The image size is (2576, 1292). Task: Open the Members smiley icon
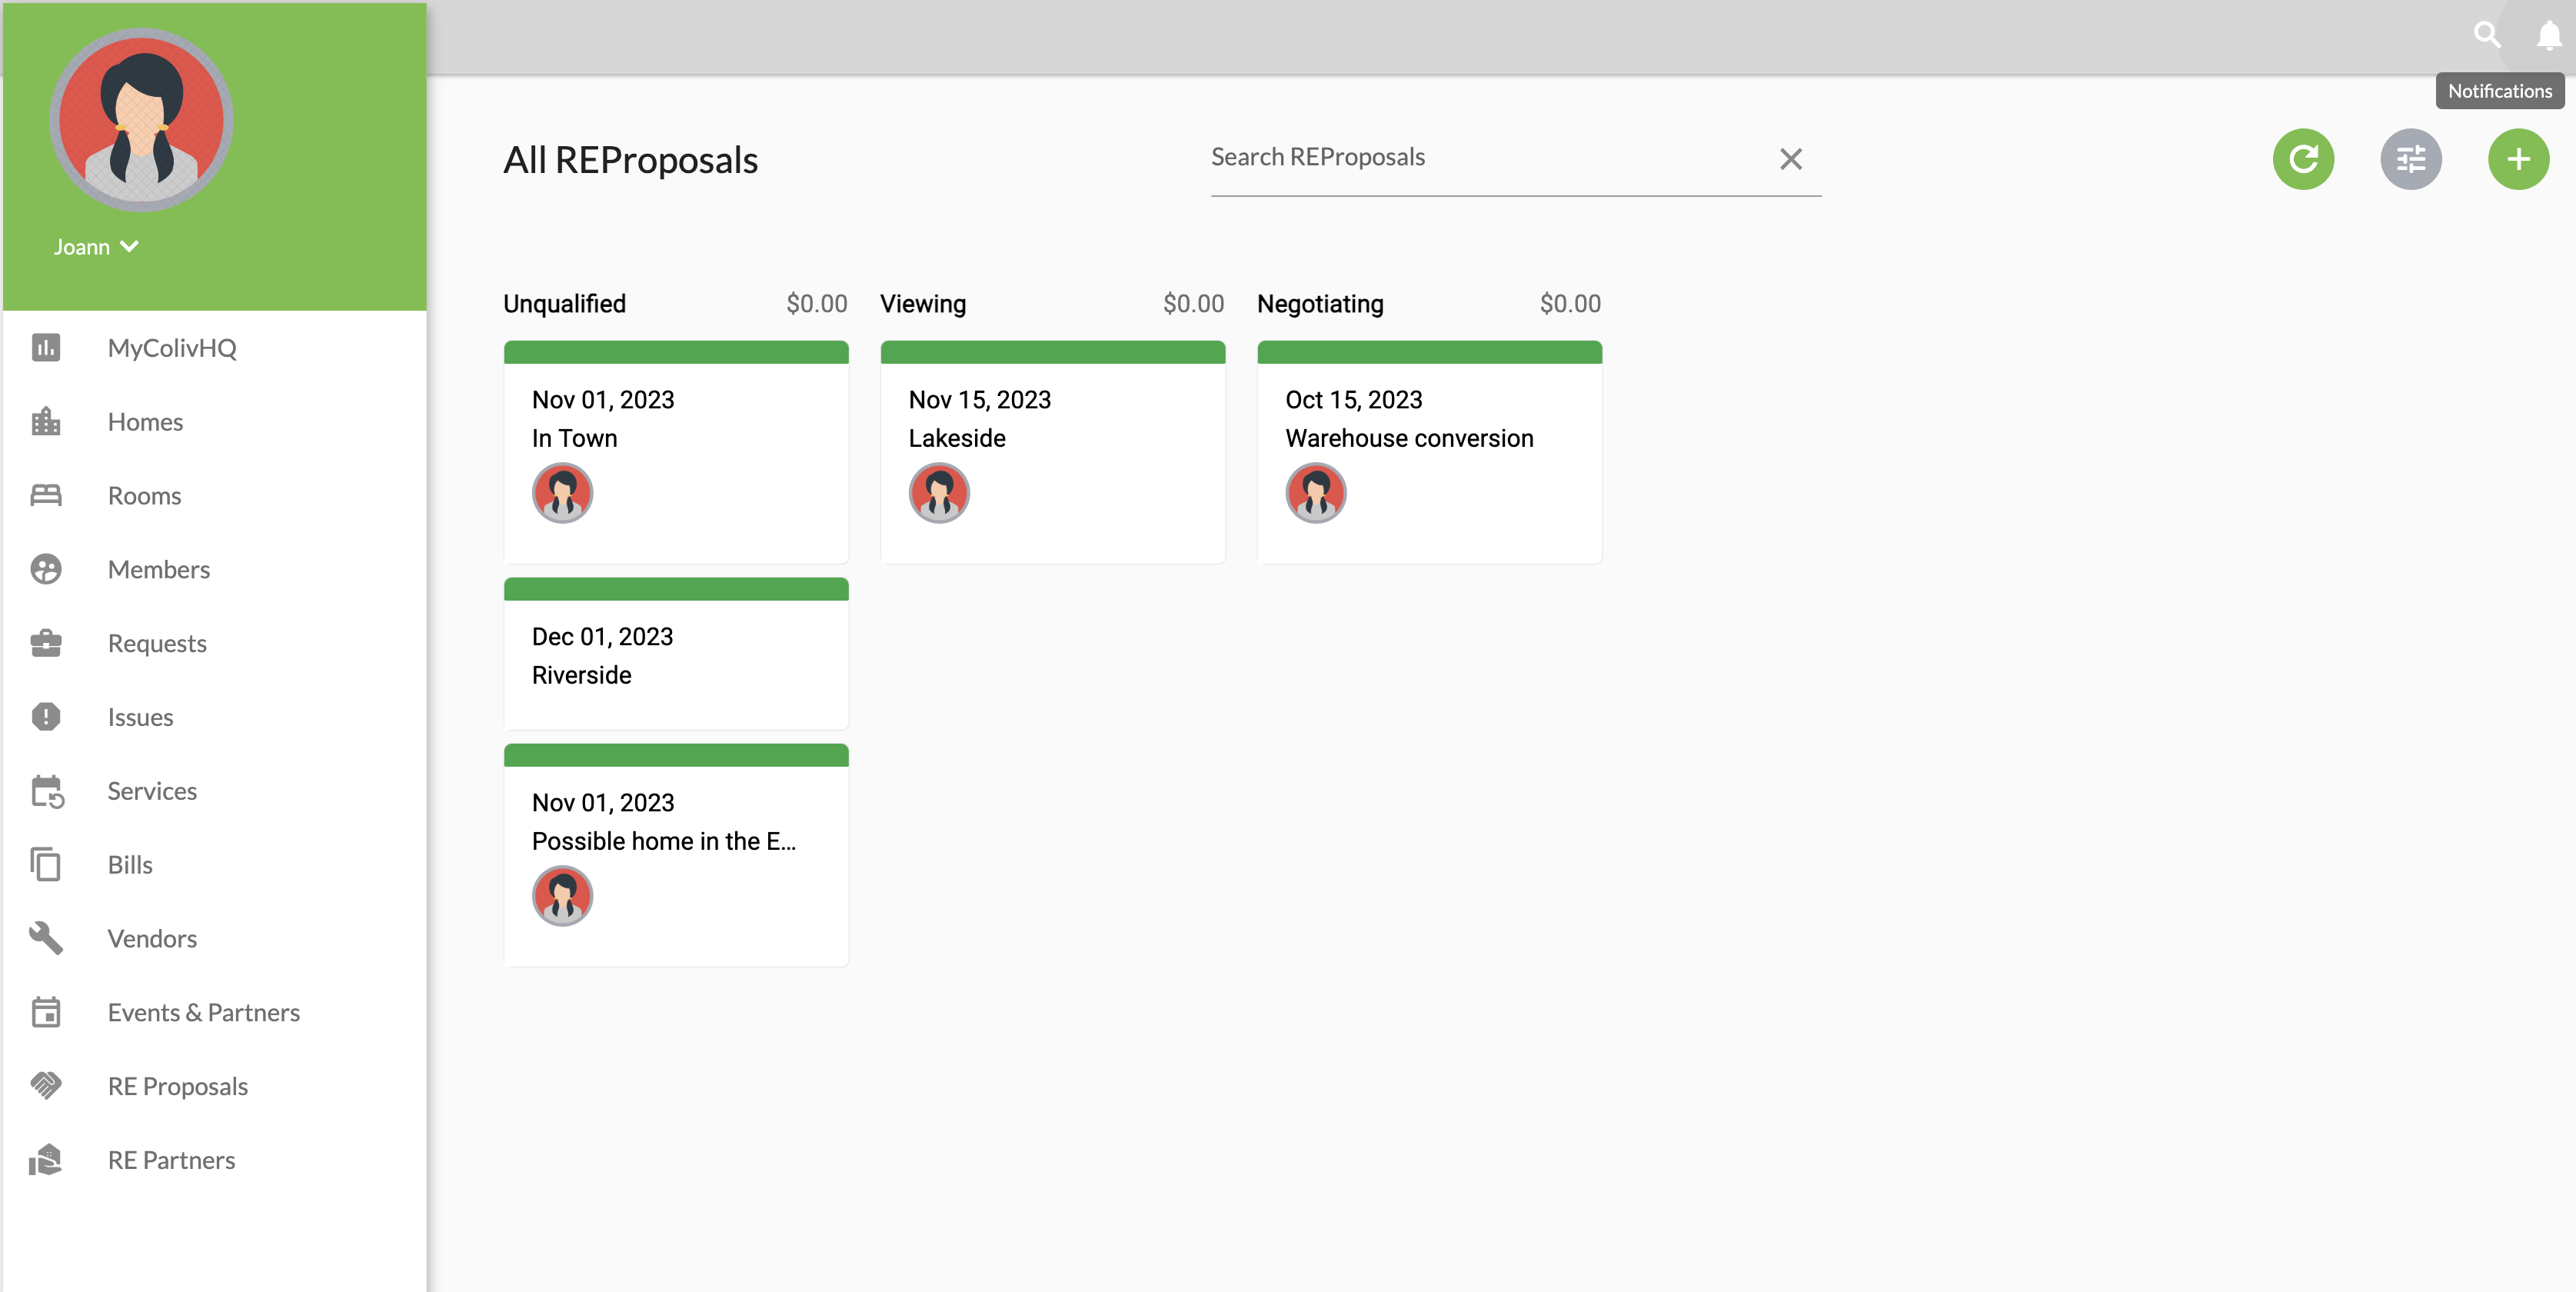(x=46, y=569)
